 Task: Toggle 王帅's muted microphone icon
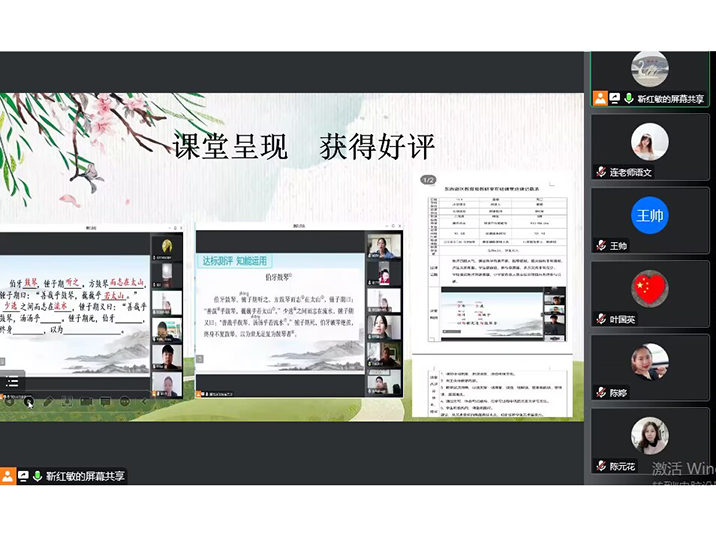(601, 246)
